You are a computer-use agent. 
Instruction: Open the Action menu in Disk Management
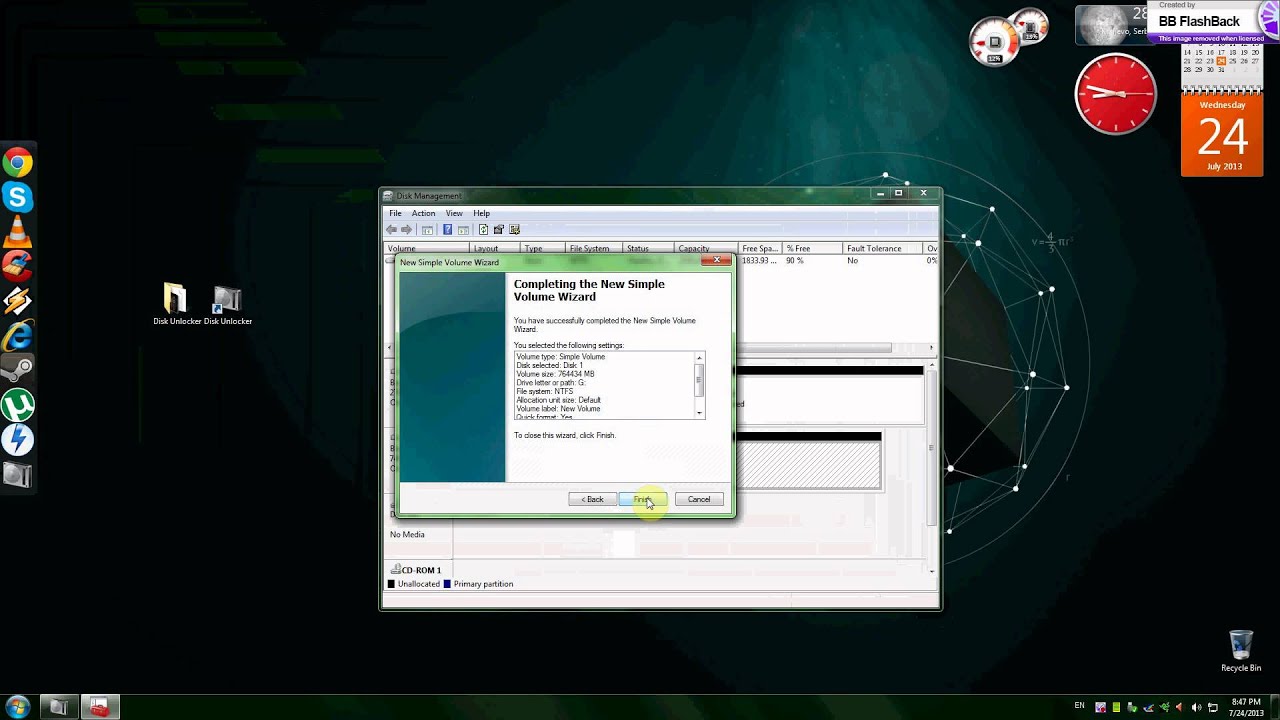423,213
